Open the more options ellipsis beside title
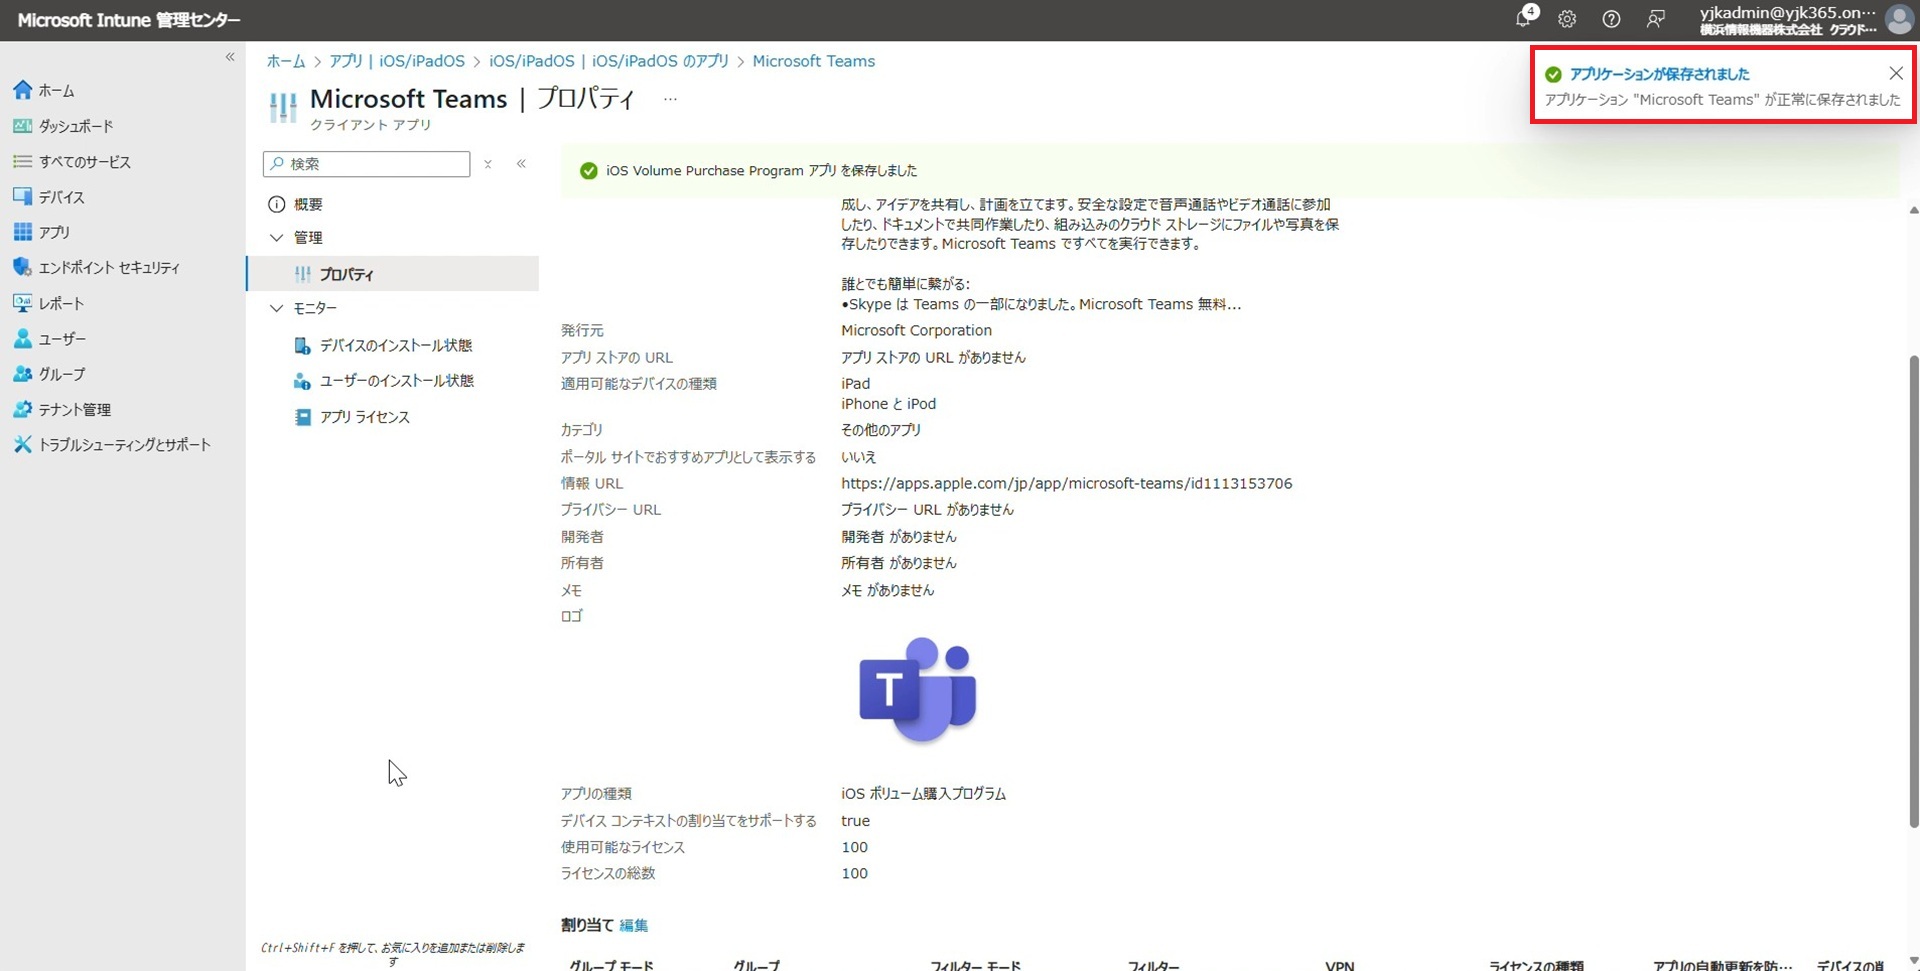Screen dimensions: 1920x971 (670, 99)
